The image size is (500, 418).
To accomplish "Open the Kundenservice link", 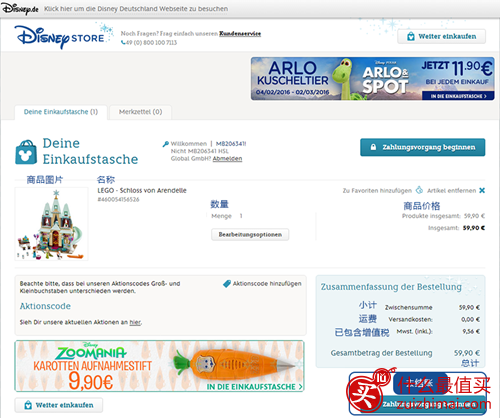I will click(240, 34).
